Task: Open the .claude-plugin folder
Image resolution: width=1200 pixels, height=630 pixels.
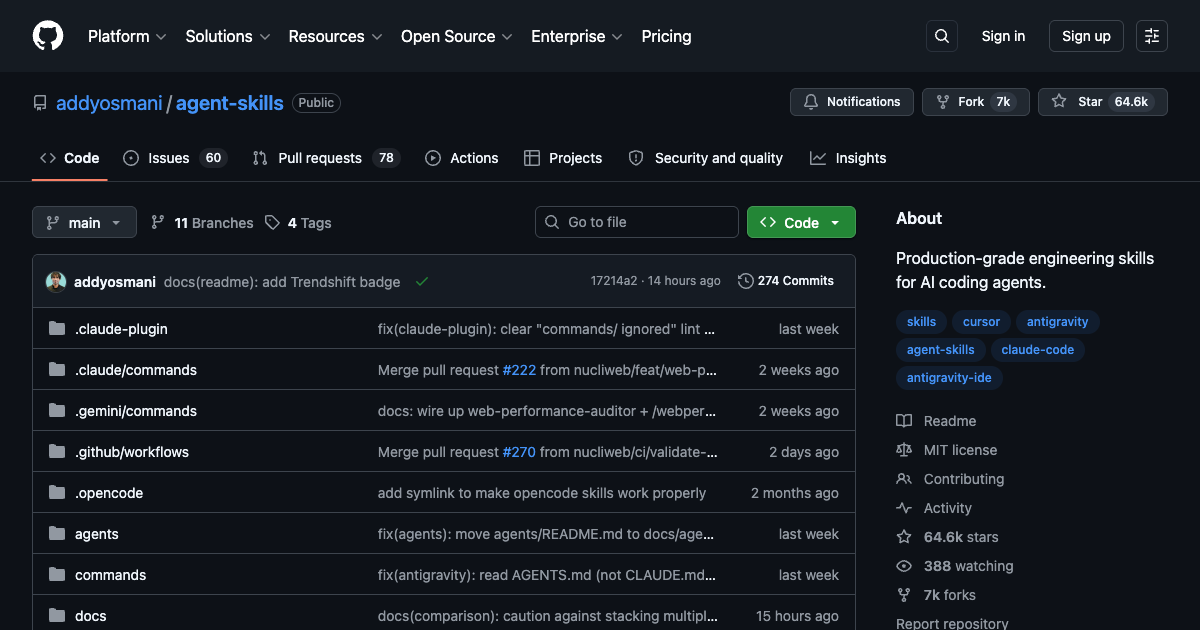Action: coord(121,329)
